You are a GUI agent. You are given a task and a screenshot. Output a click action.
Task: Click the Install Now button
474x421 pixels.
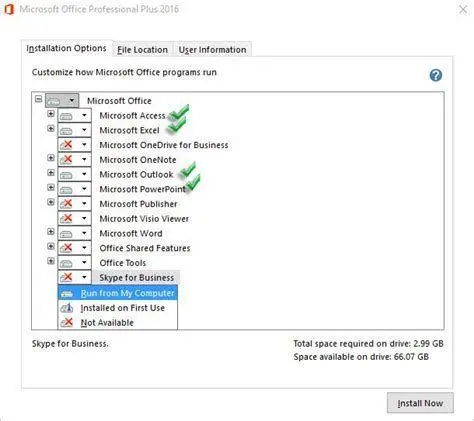tap(420, 403)
